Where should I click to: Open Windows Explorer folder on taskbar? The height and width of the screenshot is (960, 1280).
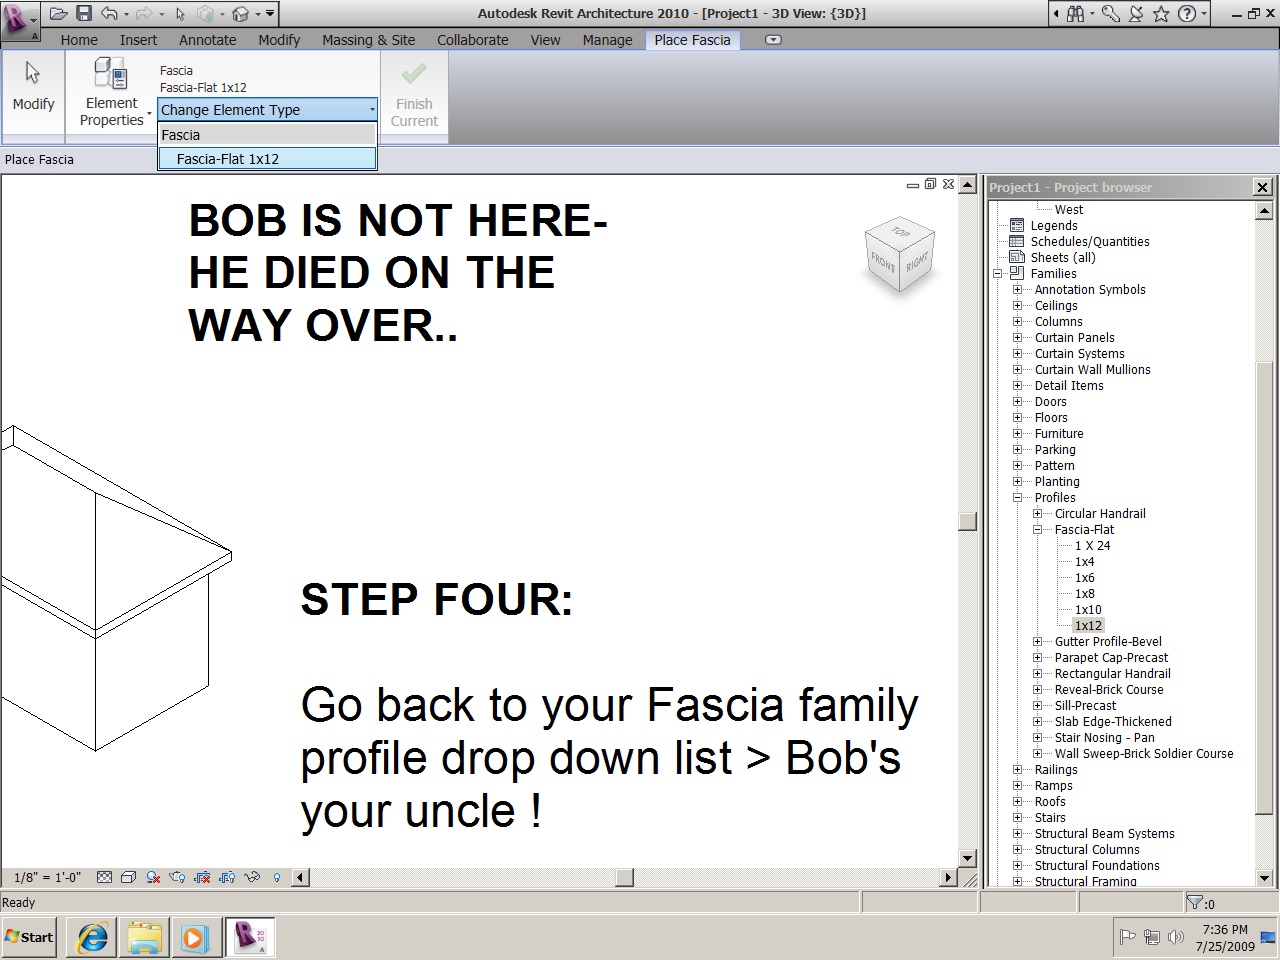145,938
